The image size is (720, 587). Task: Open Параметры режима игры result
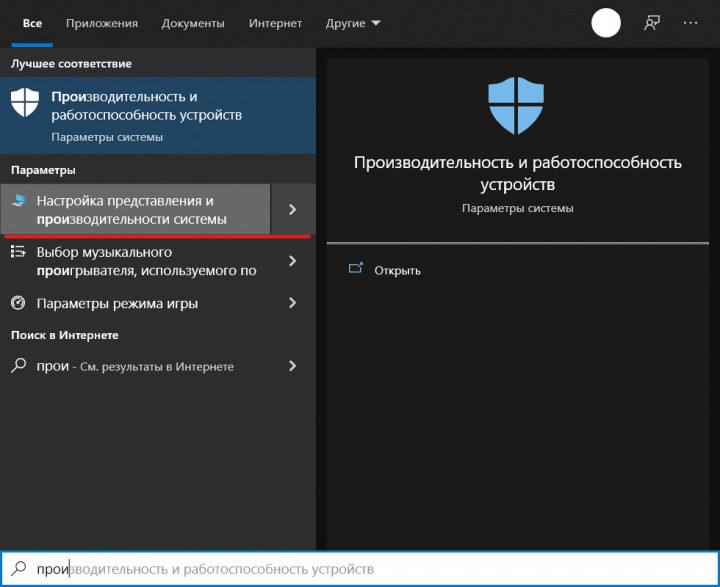[x=135, y=303]
